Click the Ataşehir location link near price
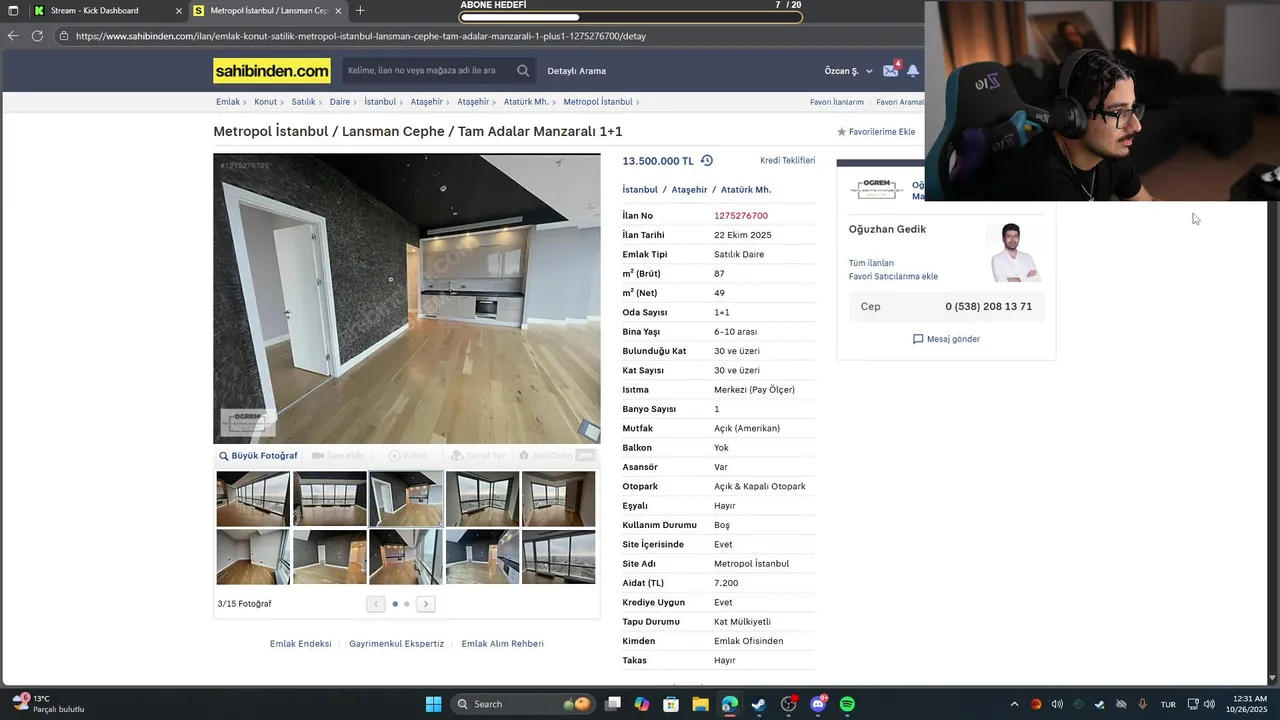1280x720 pixels. (689, 190)
